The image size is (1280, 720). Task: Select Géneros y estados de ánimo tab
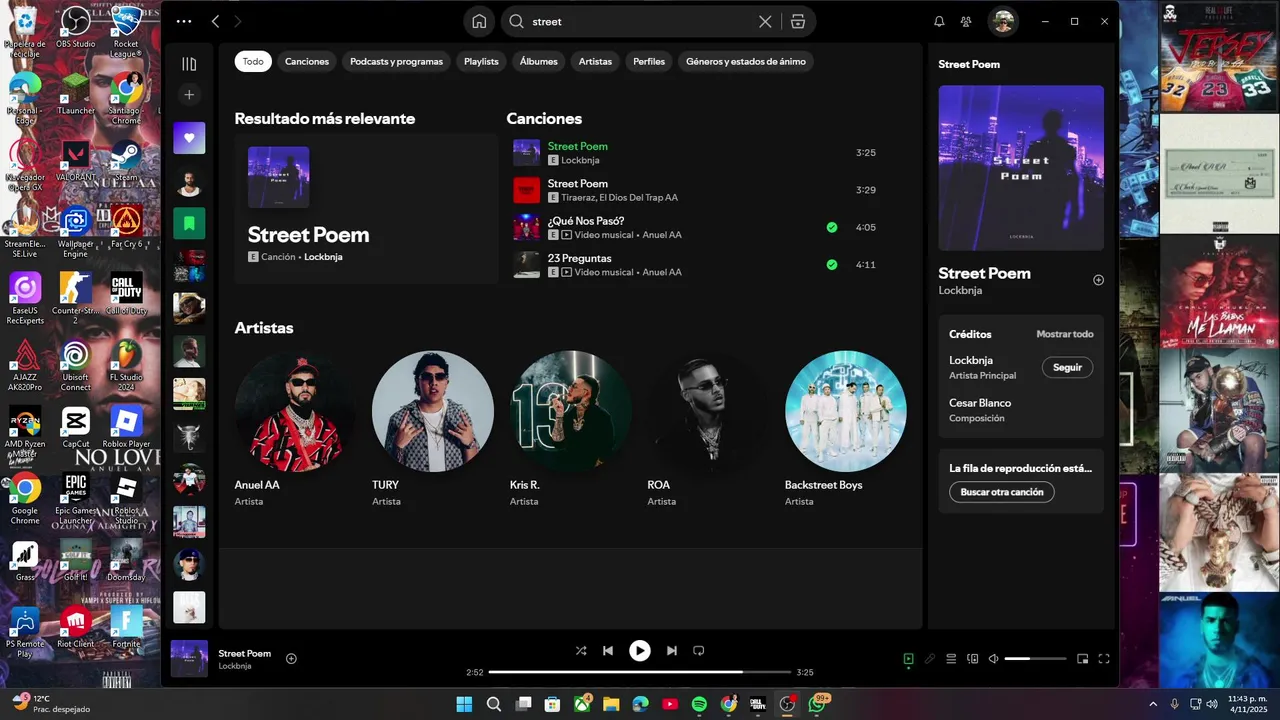point(746,61)
